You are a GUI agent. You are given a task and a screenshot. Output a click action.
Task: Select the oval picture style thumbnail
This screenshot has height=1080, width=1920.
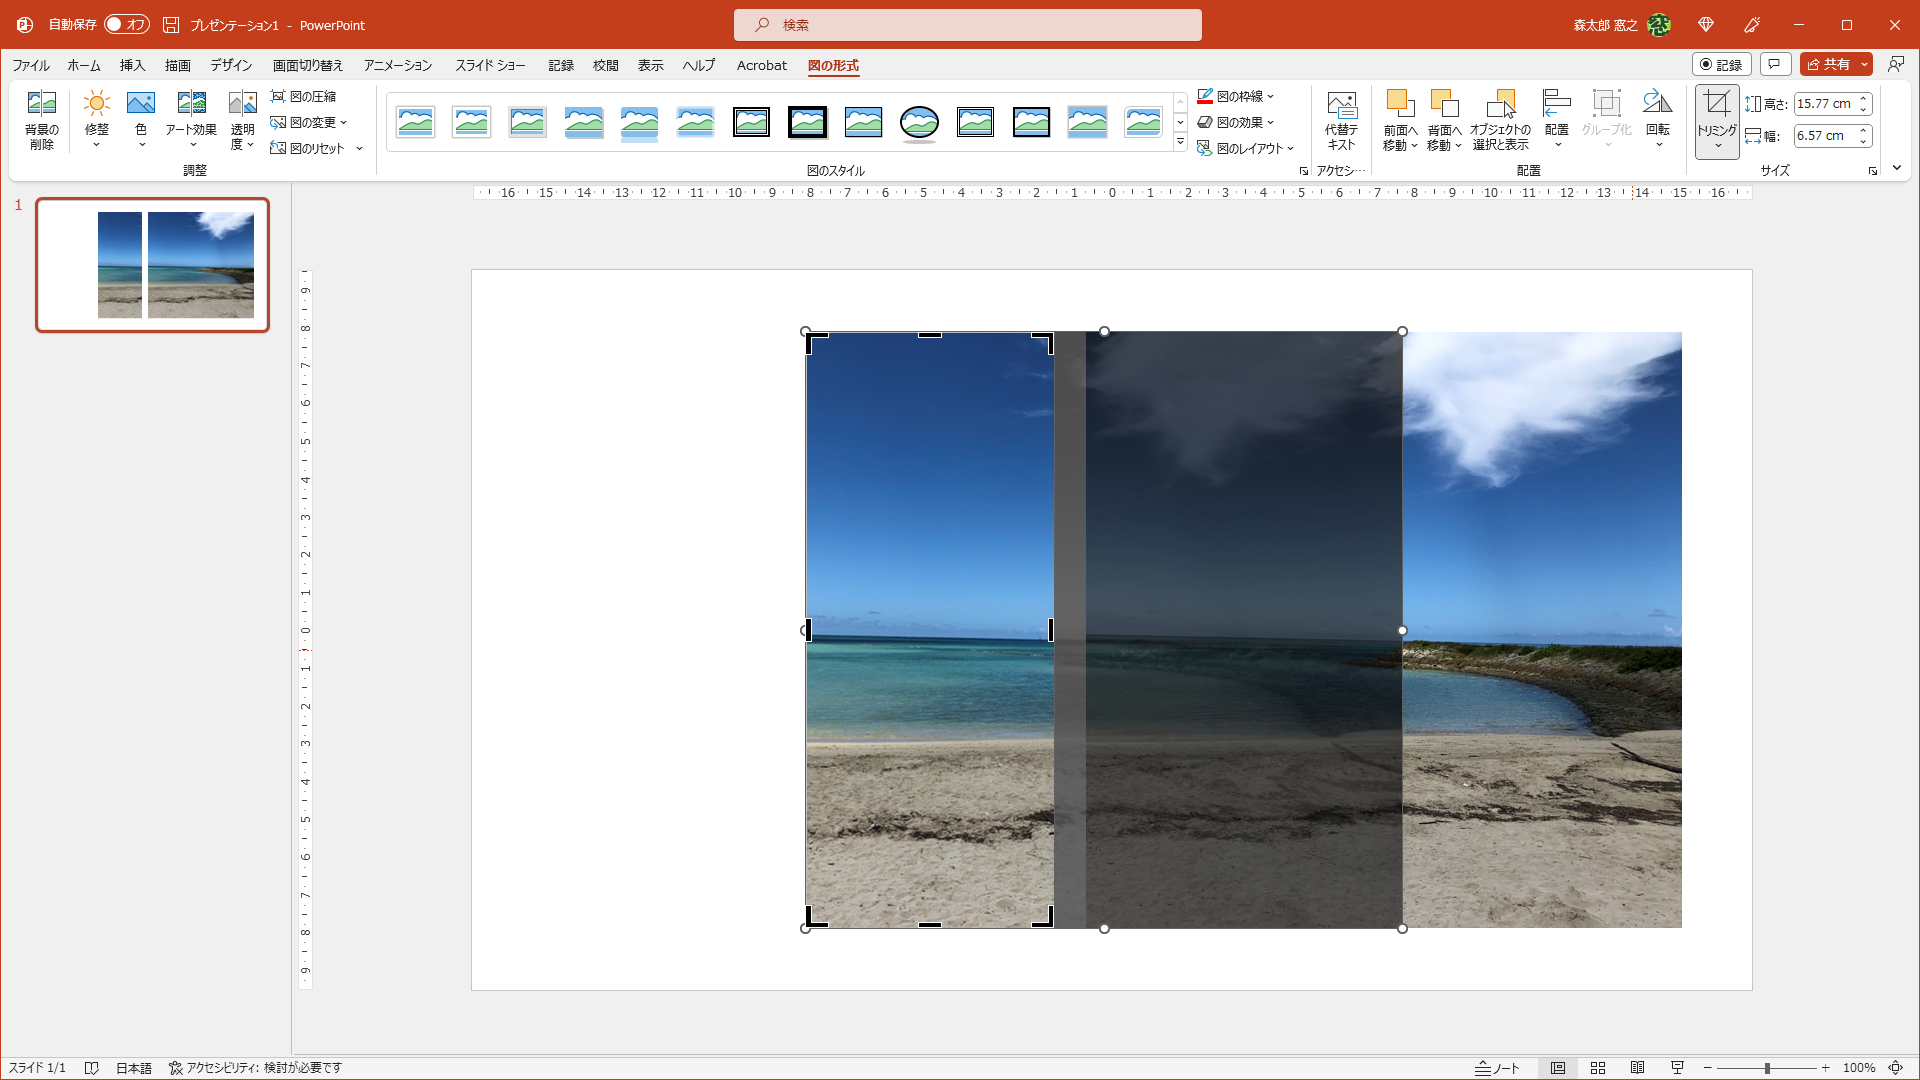pos(919,122)
